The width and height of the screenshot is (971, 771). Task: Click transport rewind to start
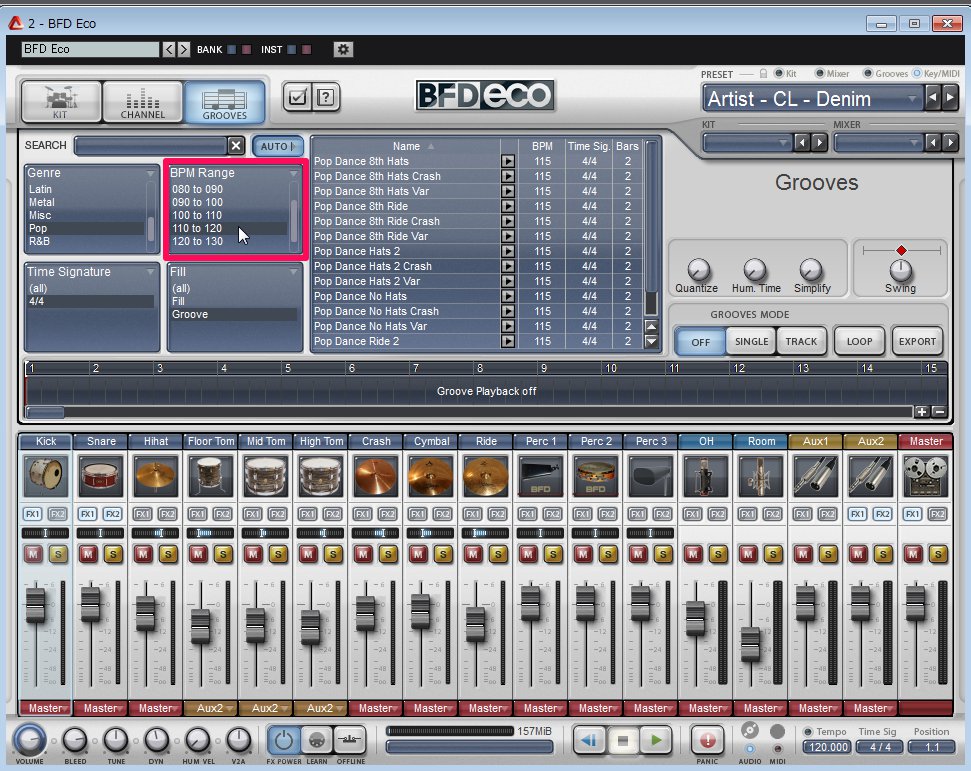[588, 740]
